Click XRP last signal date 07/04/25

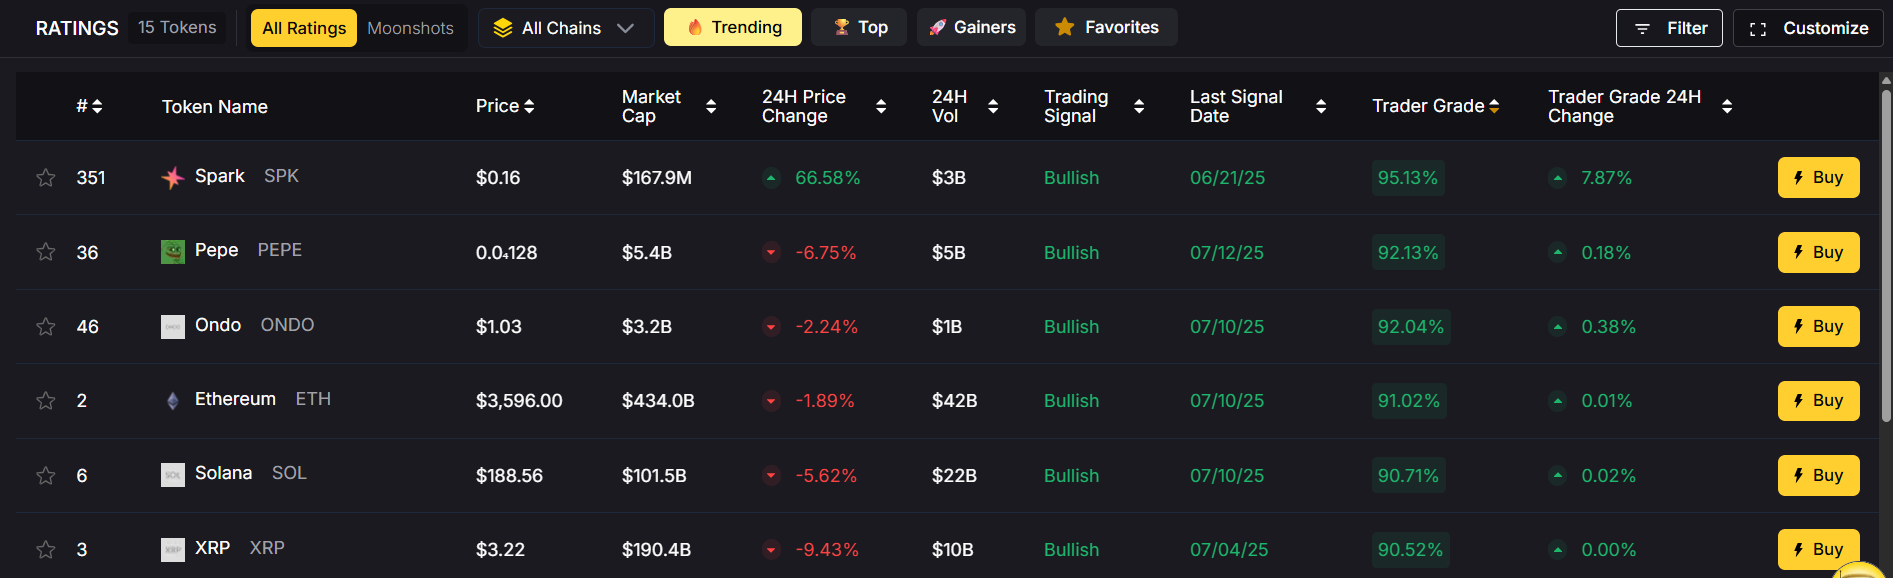pyautogui.click(x=1229, y=550)
